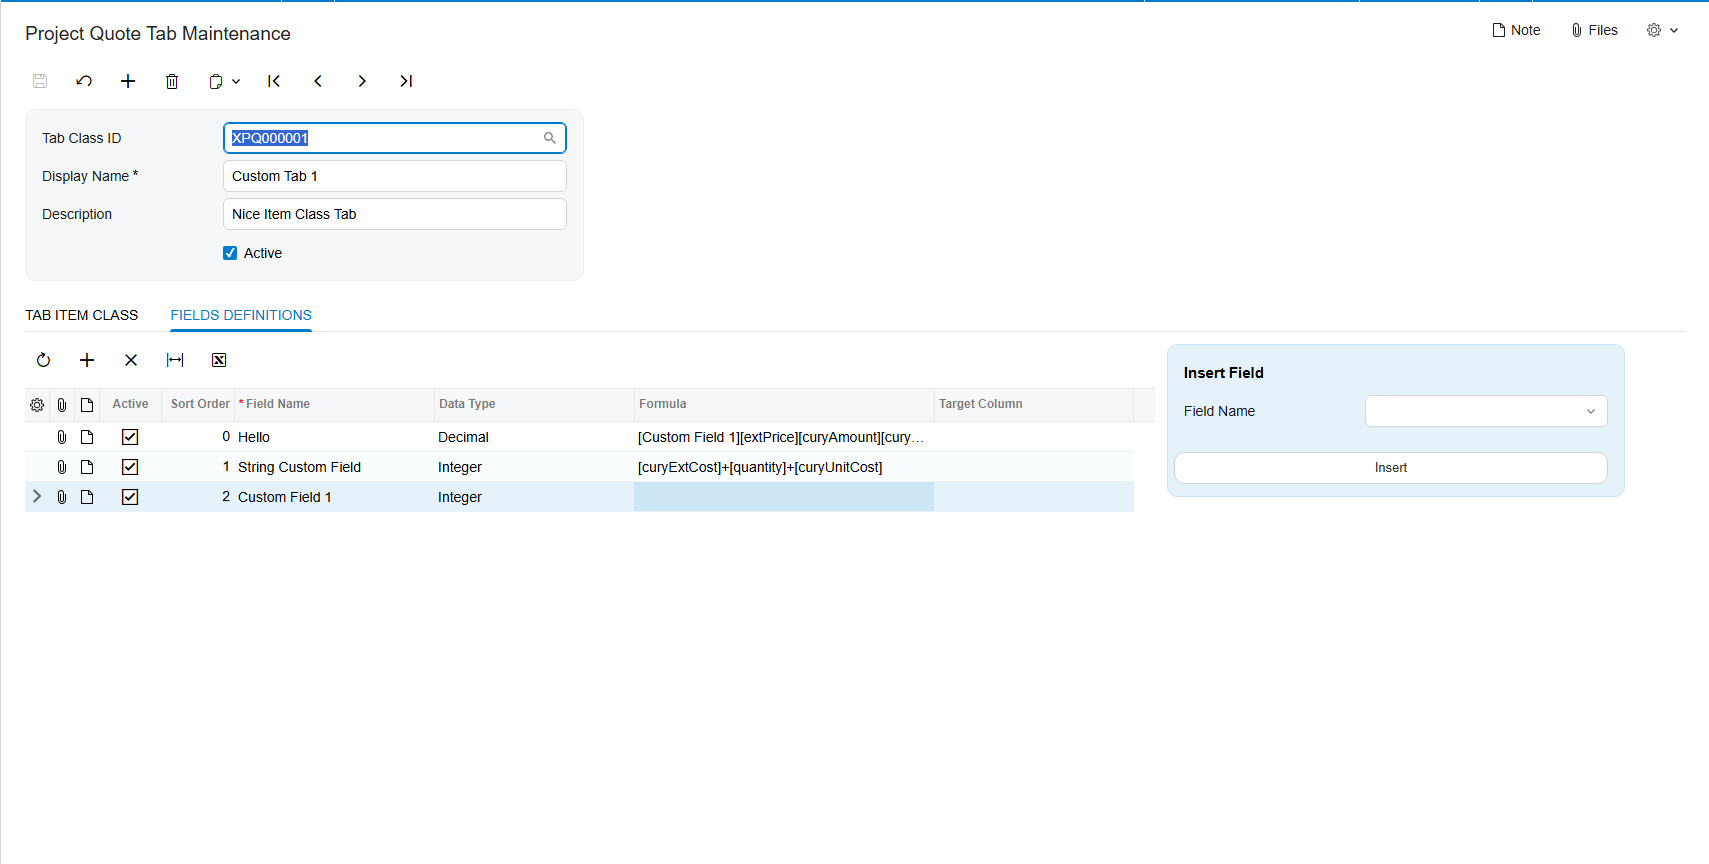
Task: Uncheck Active for Custom Field 1 row
Action: click(x=130, y=497)
